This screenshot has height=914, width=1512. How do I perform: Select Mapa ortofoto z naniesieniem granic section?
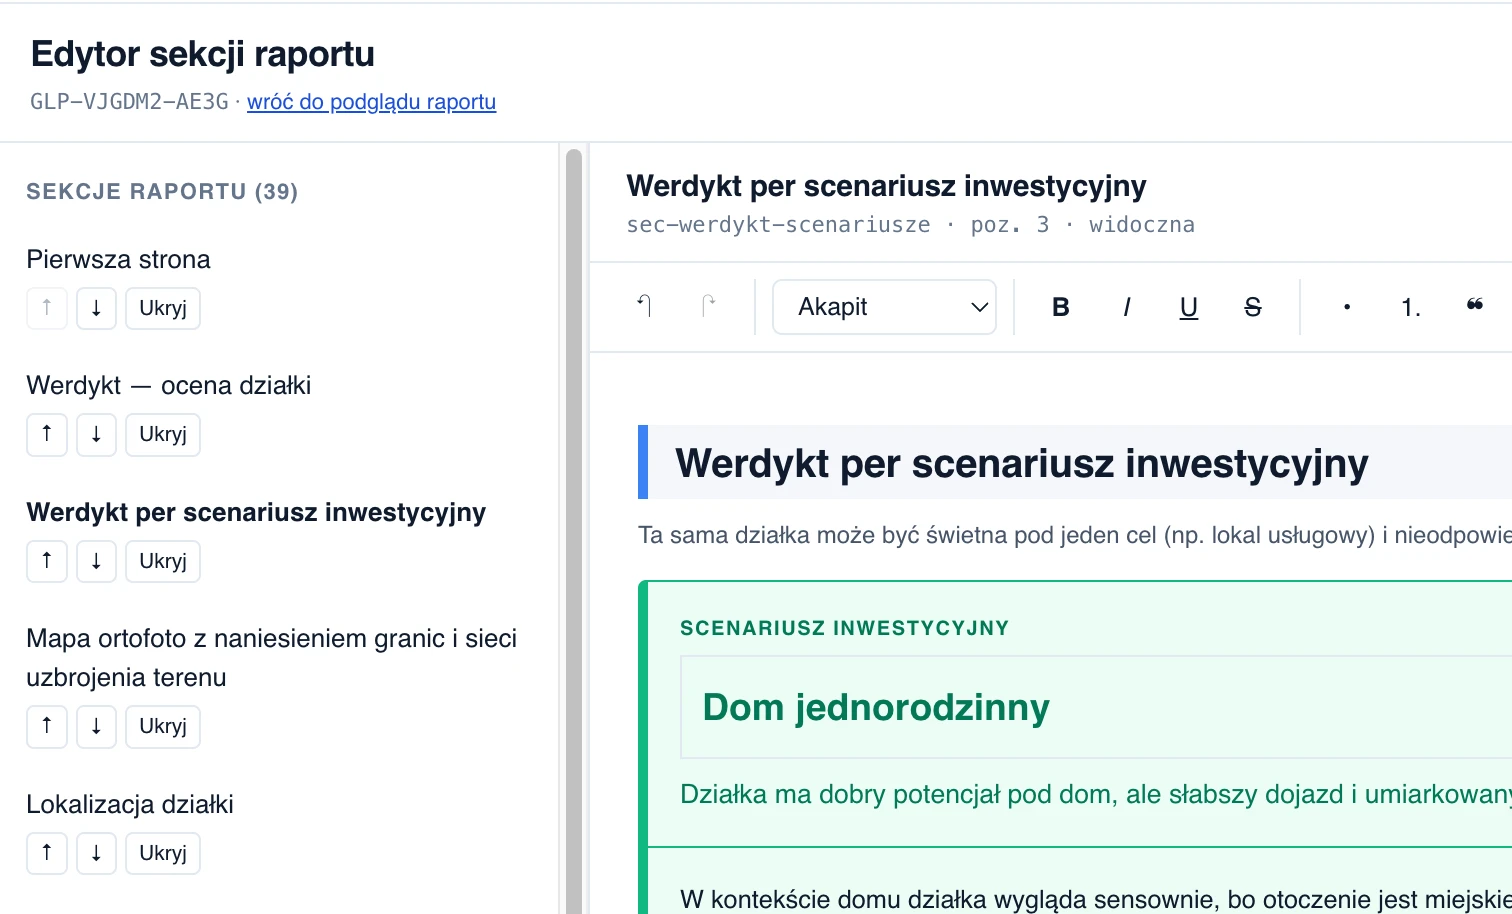tap(272, 658)
